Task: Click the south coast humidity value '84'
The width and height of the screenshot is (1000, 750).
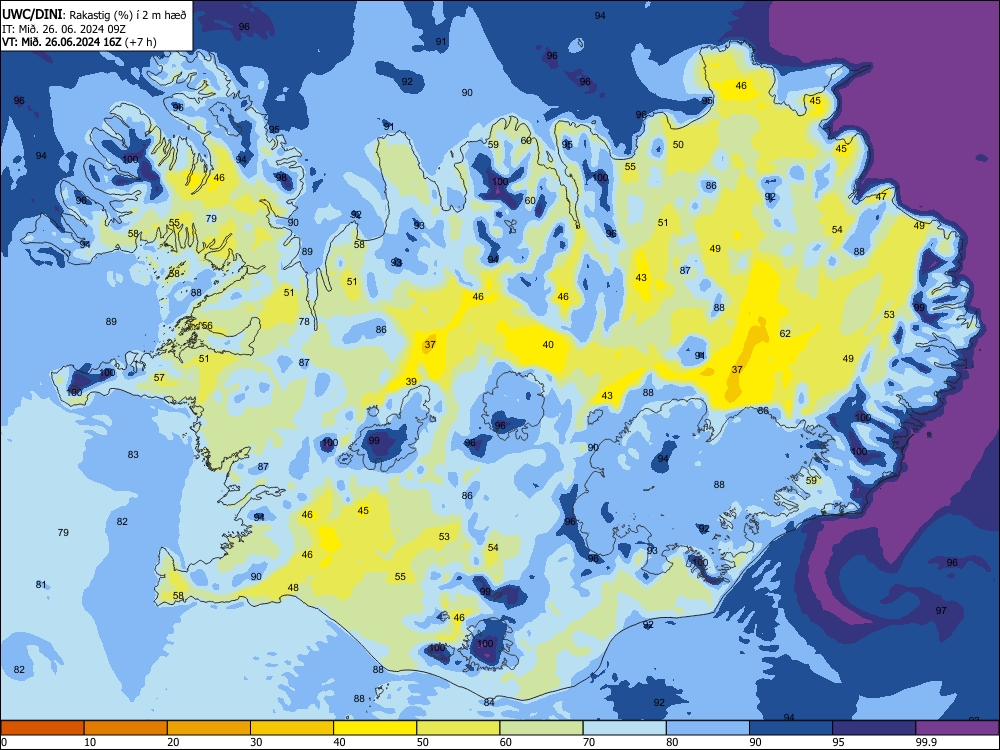Action: pyautogui.click(x=489, y=702)
